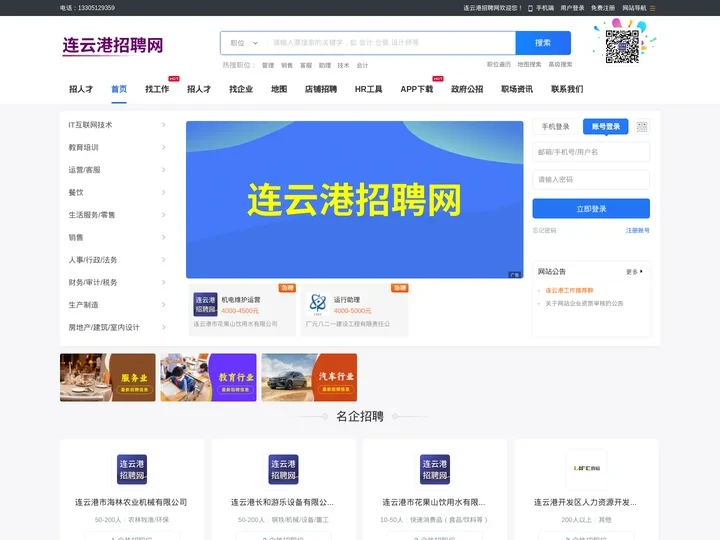Image resolution: width=720 pixels, height=540 pixels.
Task: Click the 忘记密码 link
Action: click(x=545, y=231)
